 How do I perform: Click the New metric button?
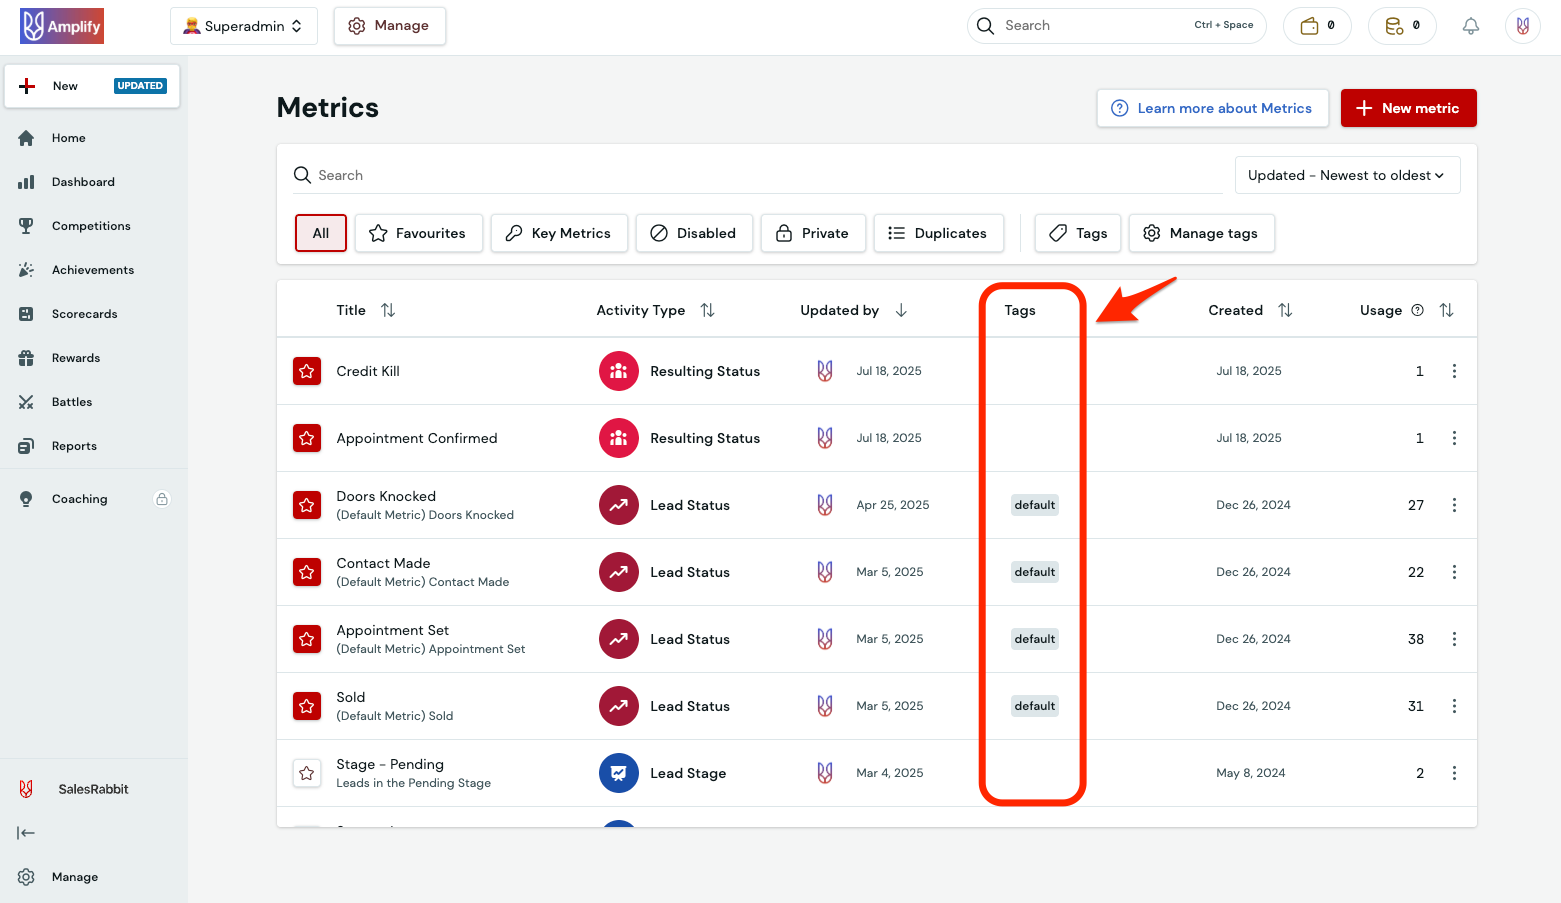(x=1407, y=108)
